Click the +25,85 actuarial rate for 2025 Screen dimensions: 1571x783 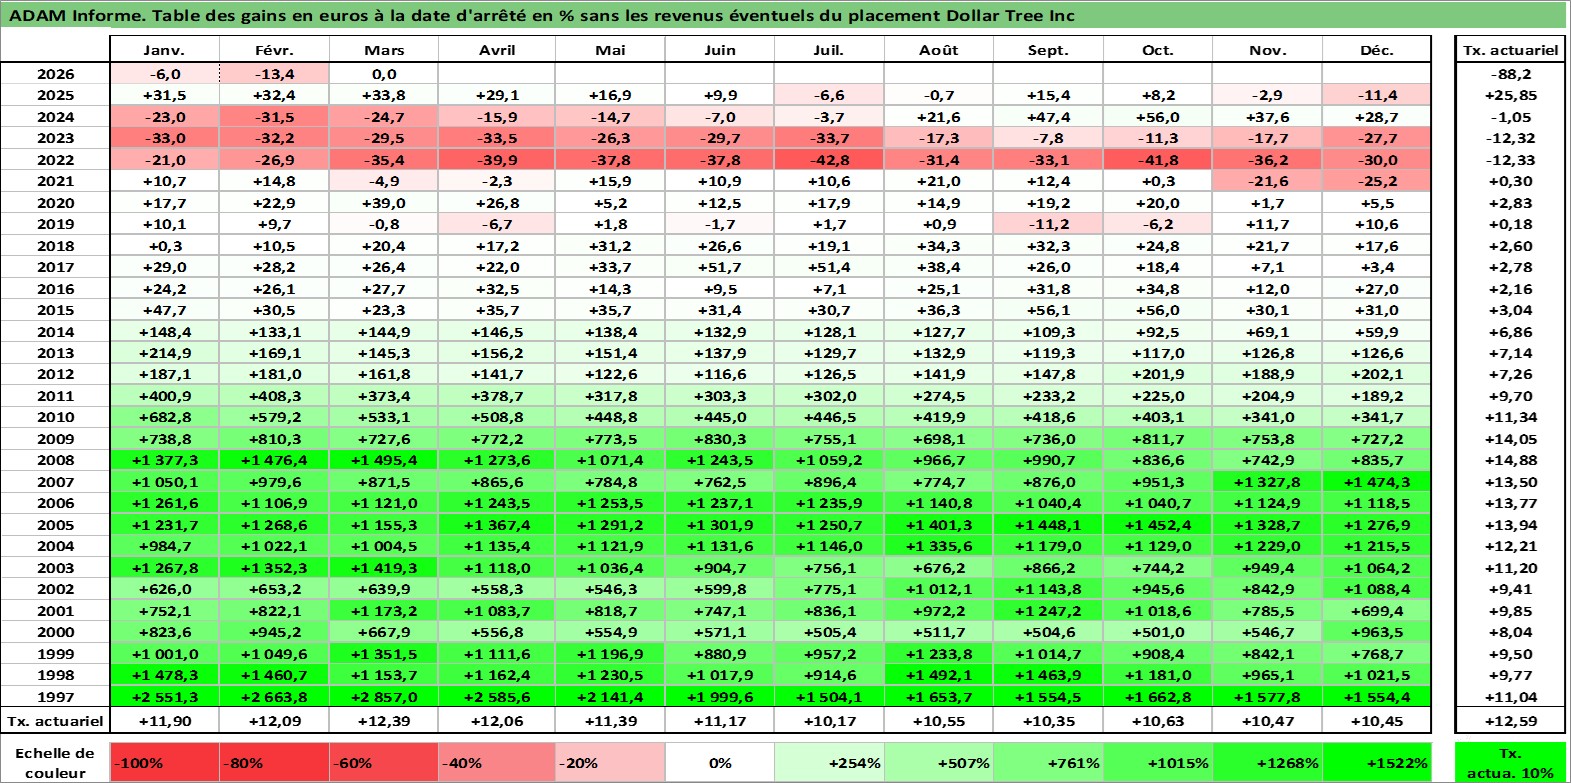1511,95
